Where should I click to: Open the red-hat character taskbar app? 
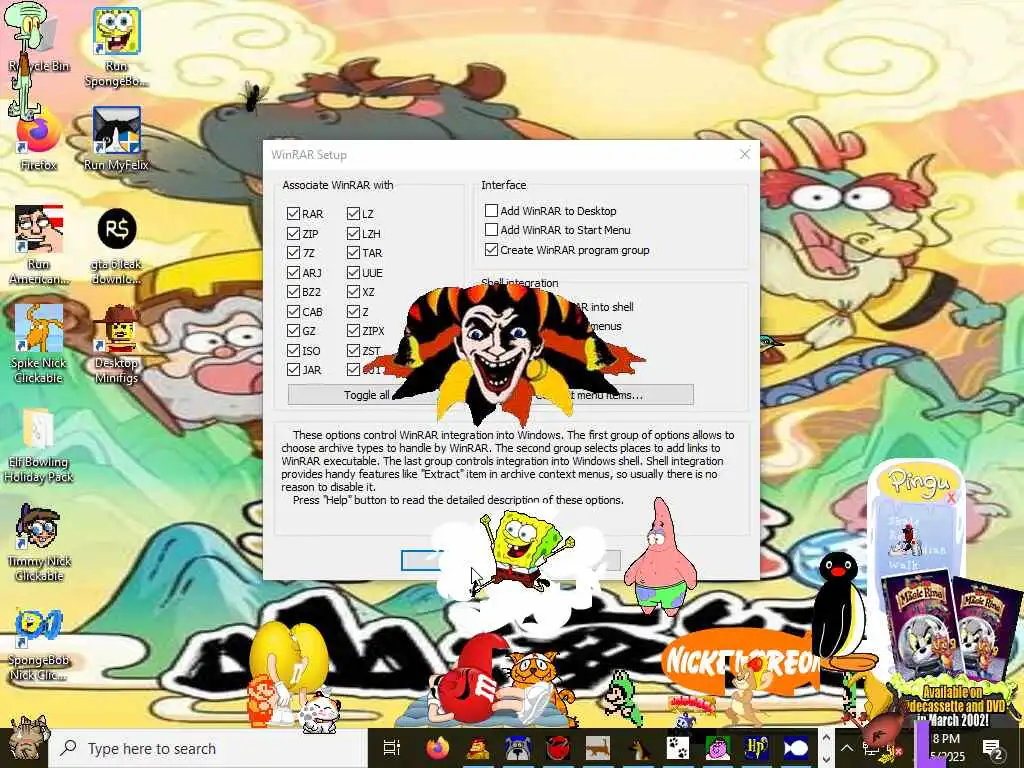tap(478, 748)
